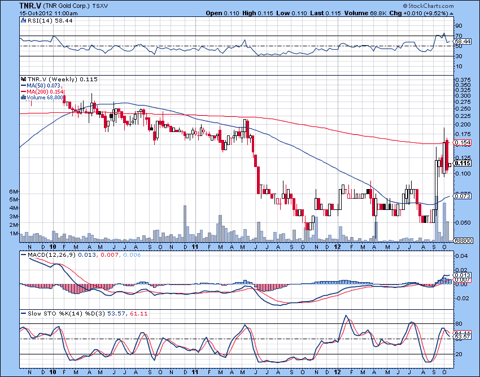This screenshot has width=480, height=377.
Task: Click the volume bars icon in the price legend
Action: pyautogui.click(x=23, y=97)
